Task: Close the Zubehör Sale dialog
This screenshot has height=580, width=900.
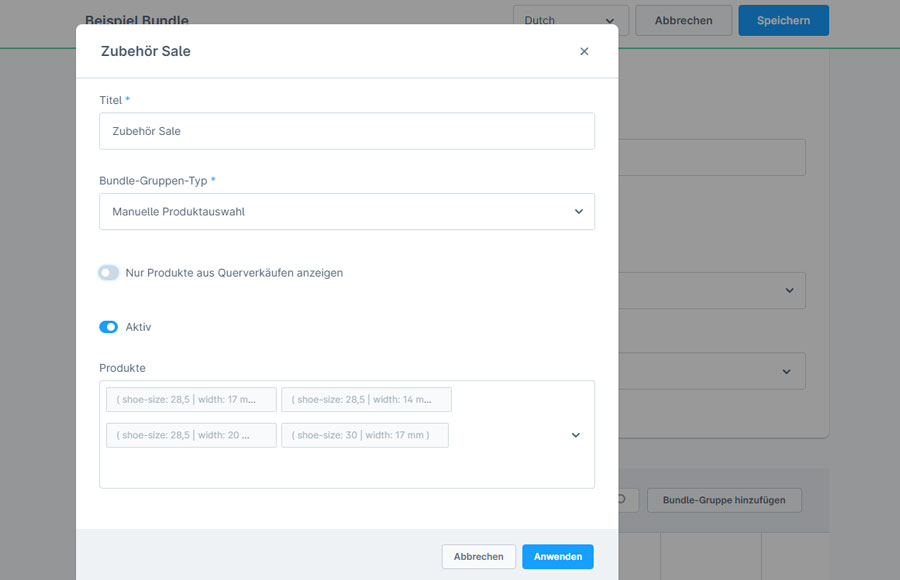Action: click(584, 51)
